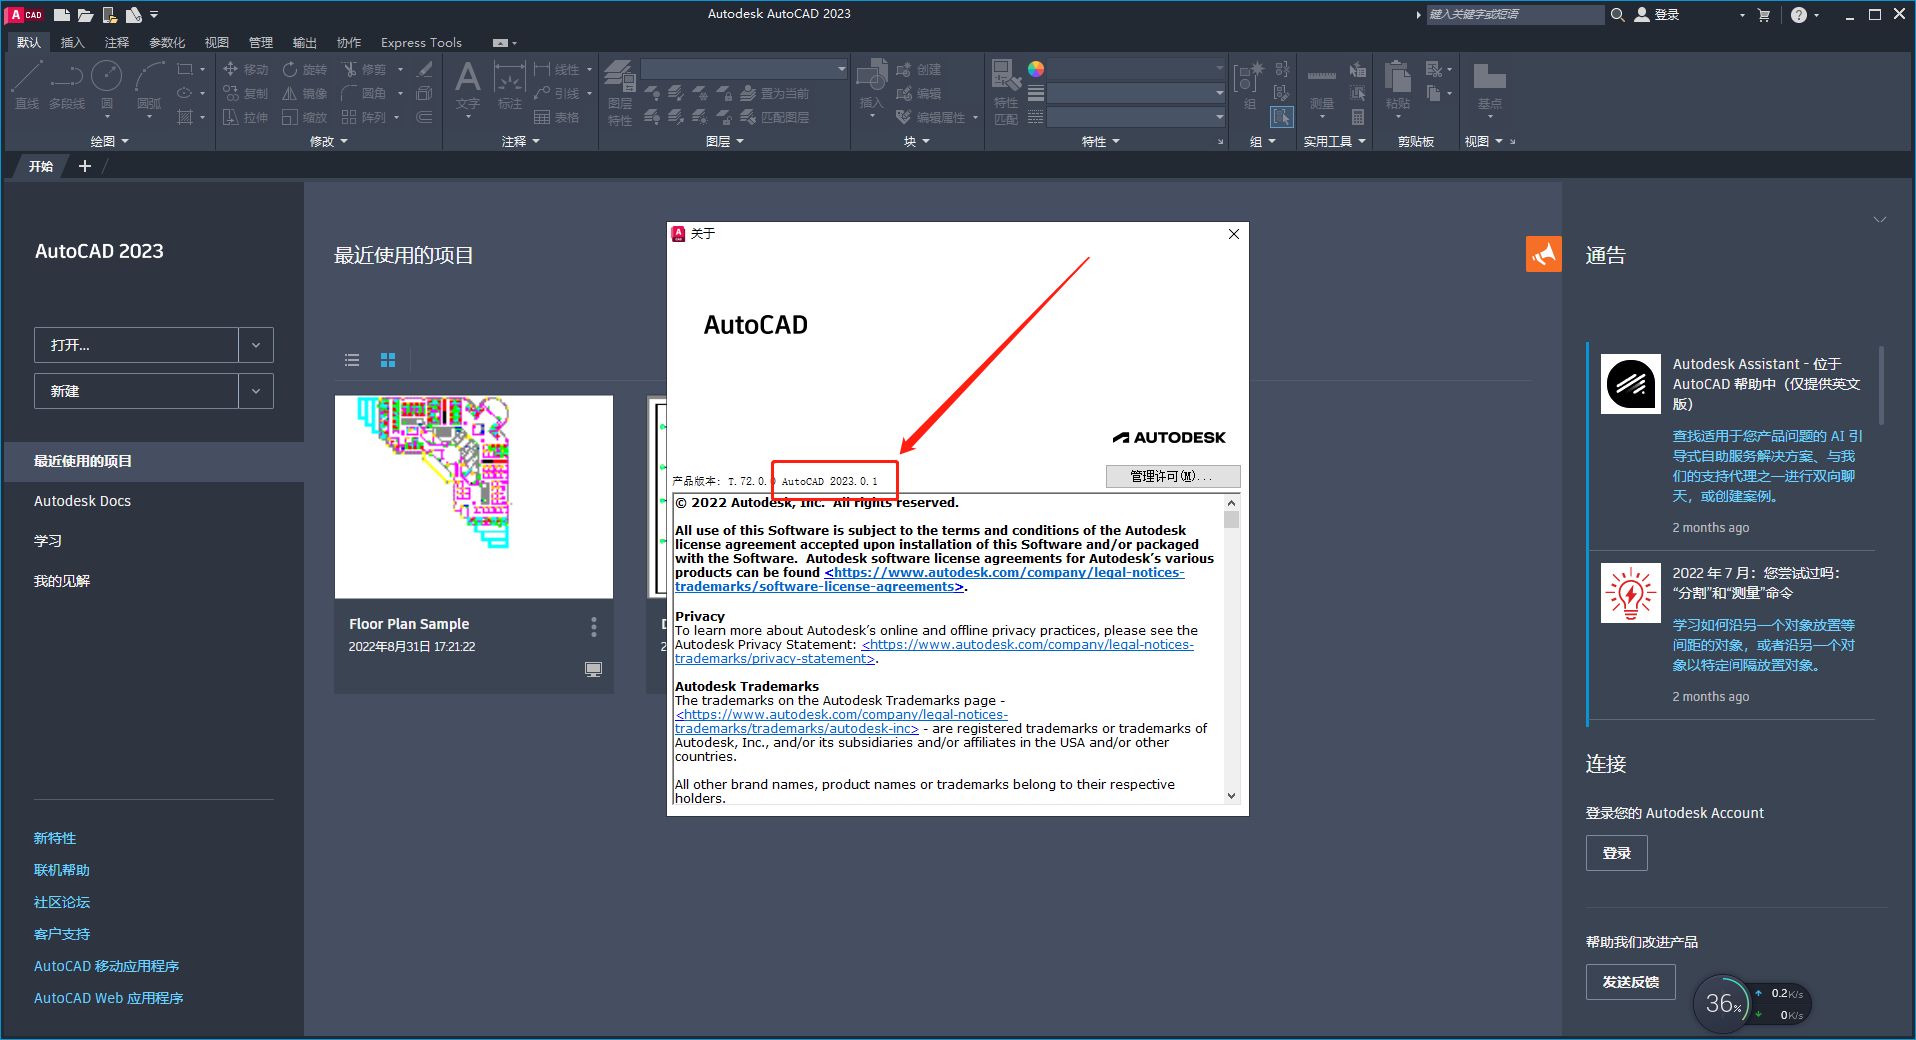Screen dimensions: 1916x1040
Task: Click the 登录 button under Autodesk Account
Action: pos(1616,853)
